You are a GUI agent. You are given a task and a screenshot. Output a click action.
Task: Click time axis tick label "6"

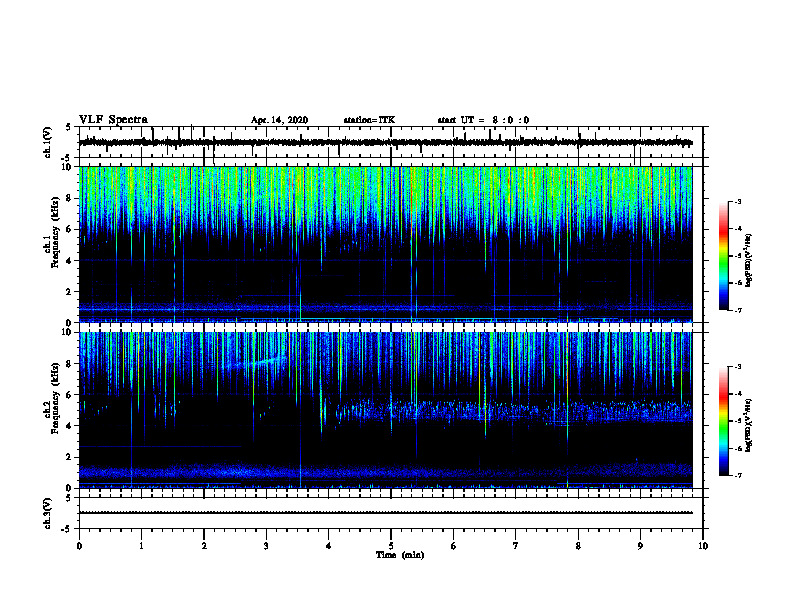[x=454, y=546]
